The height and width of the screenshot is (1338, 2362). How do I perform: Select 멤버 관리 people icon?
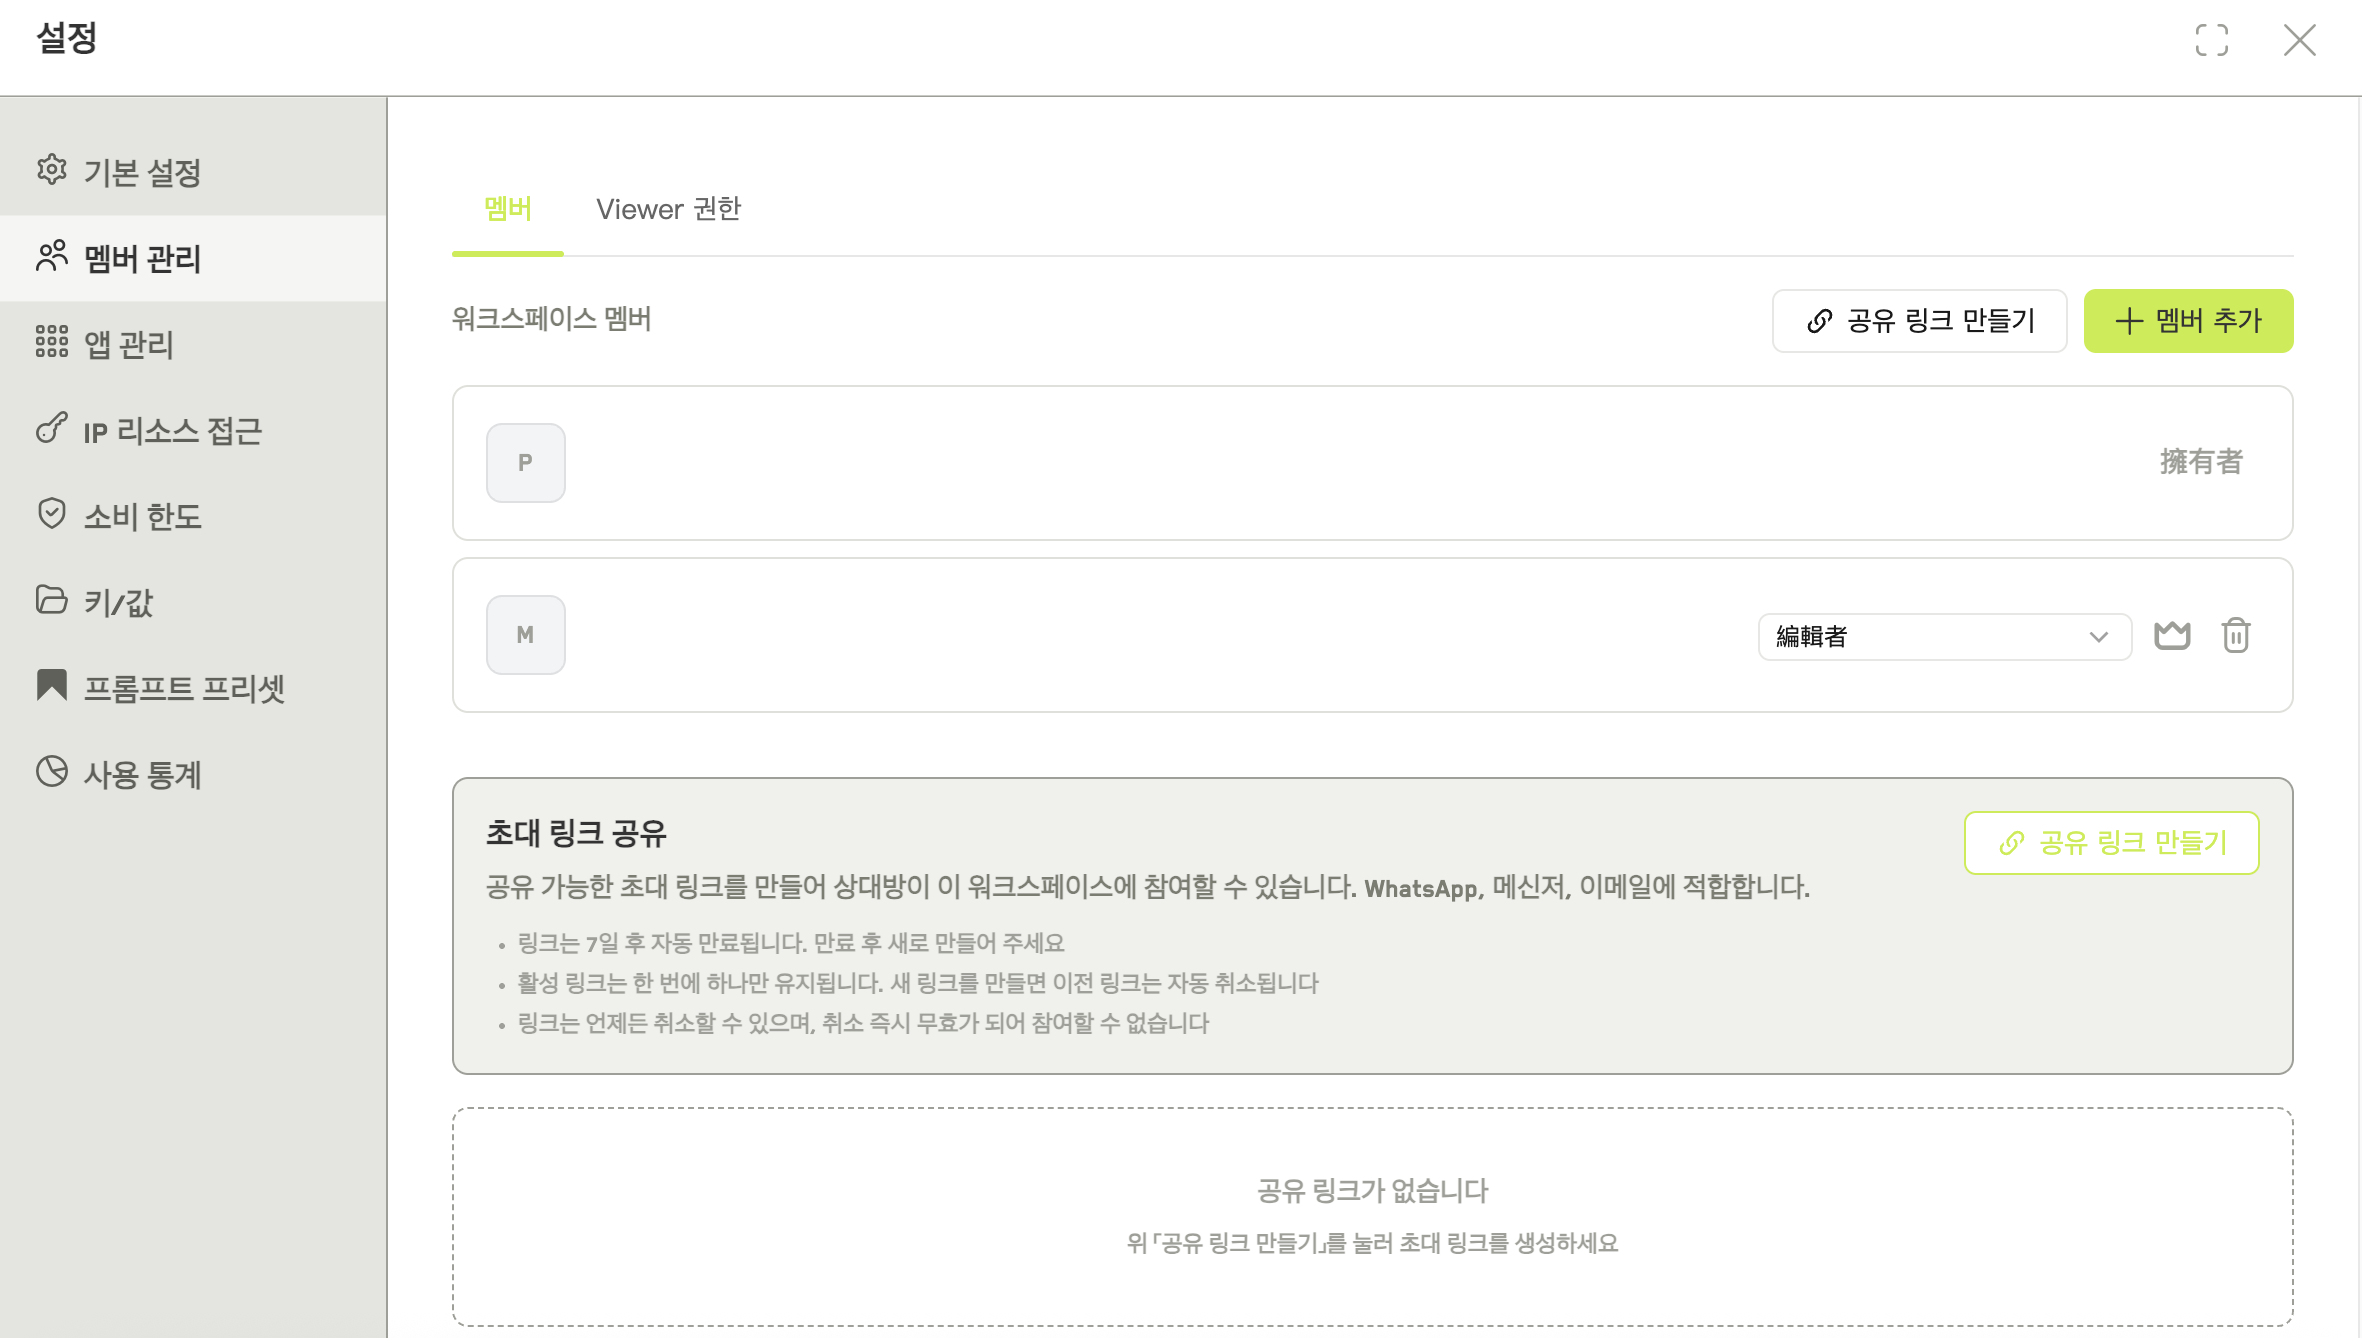tap(52, 256)
